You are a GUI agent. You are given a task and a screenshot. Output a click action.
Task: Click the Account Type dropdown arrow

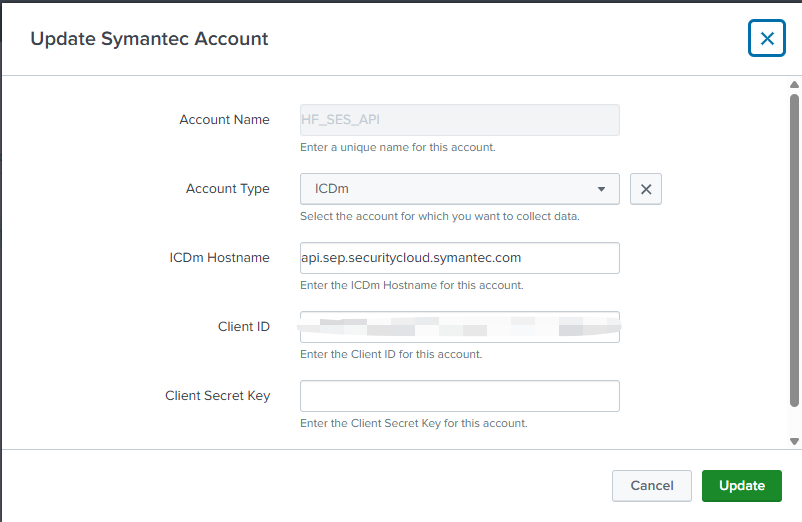(601, 189)
